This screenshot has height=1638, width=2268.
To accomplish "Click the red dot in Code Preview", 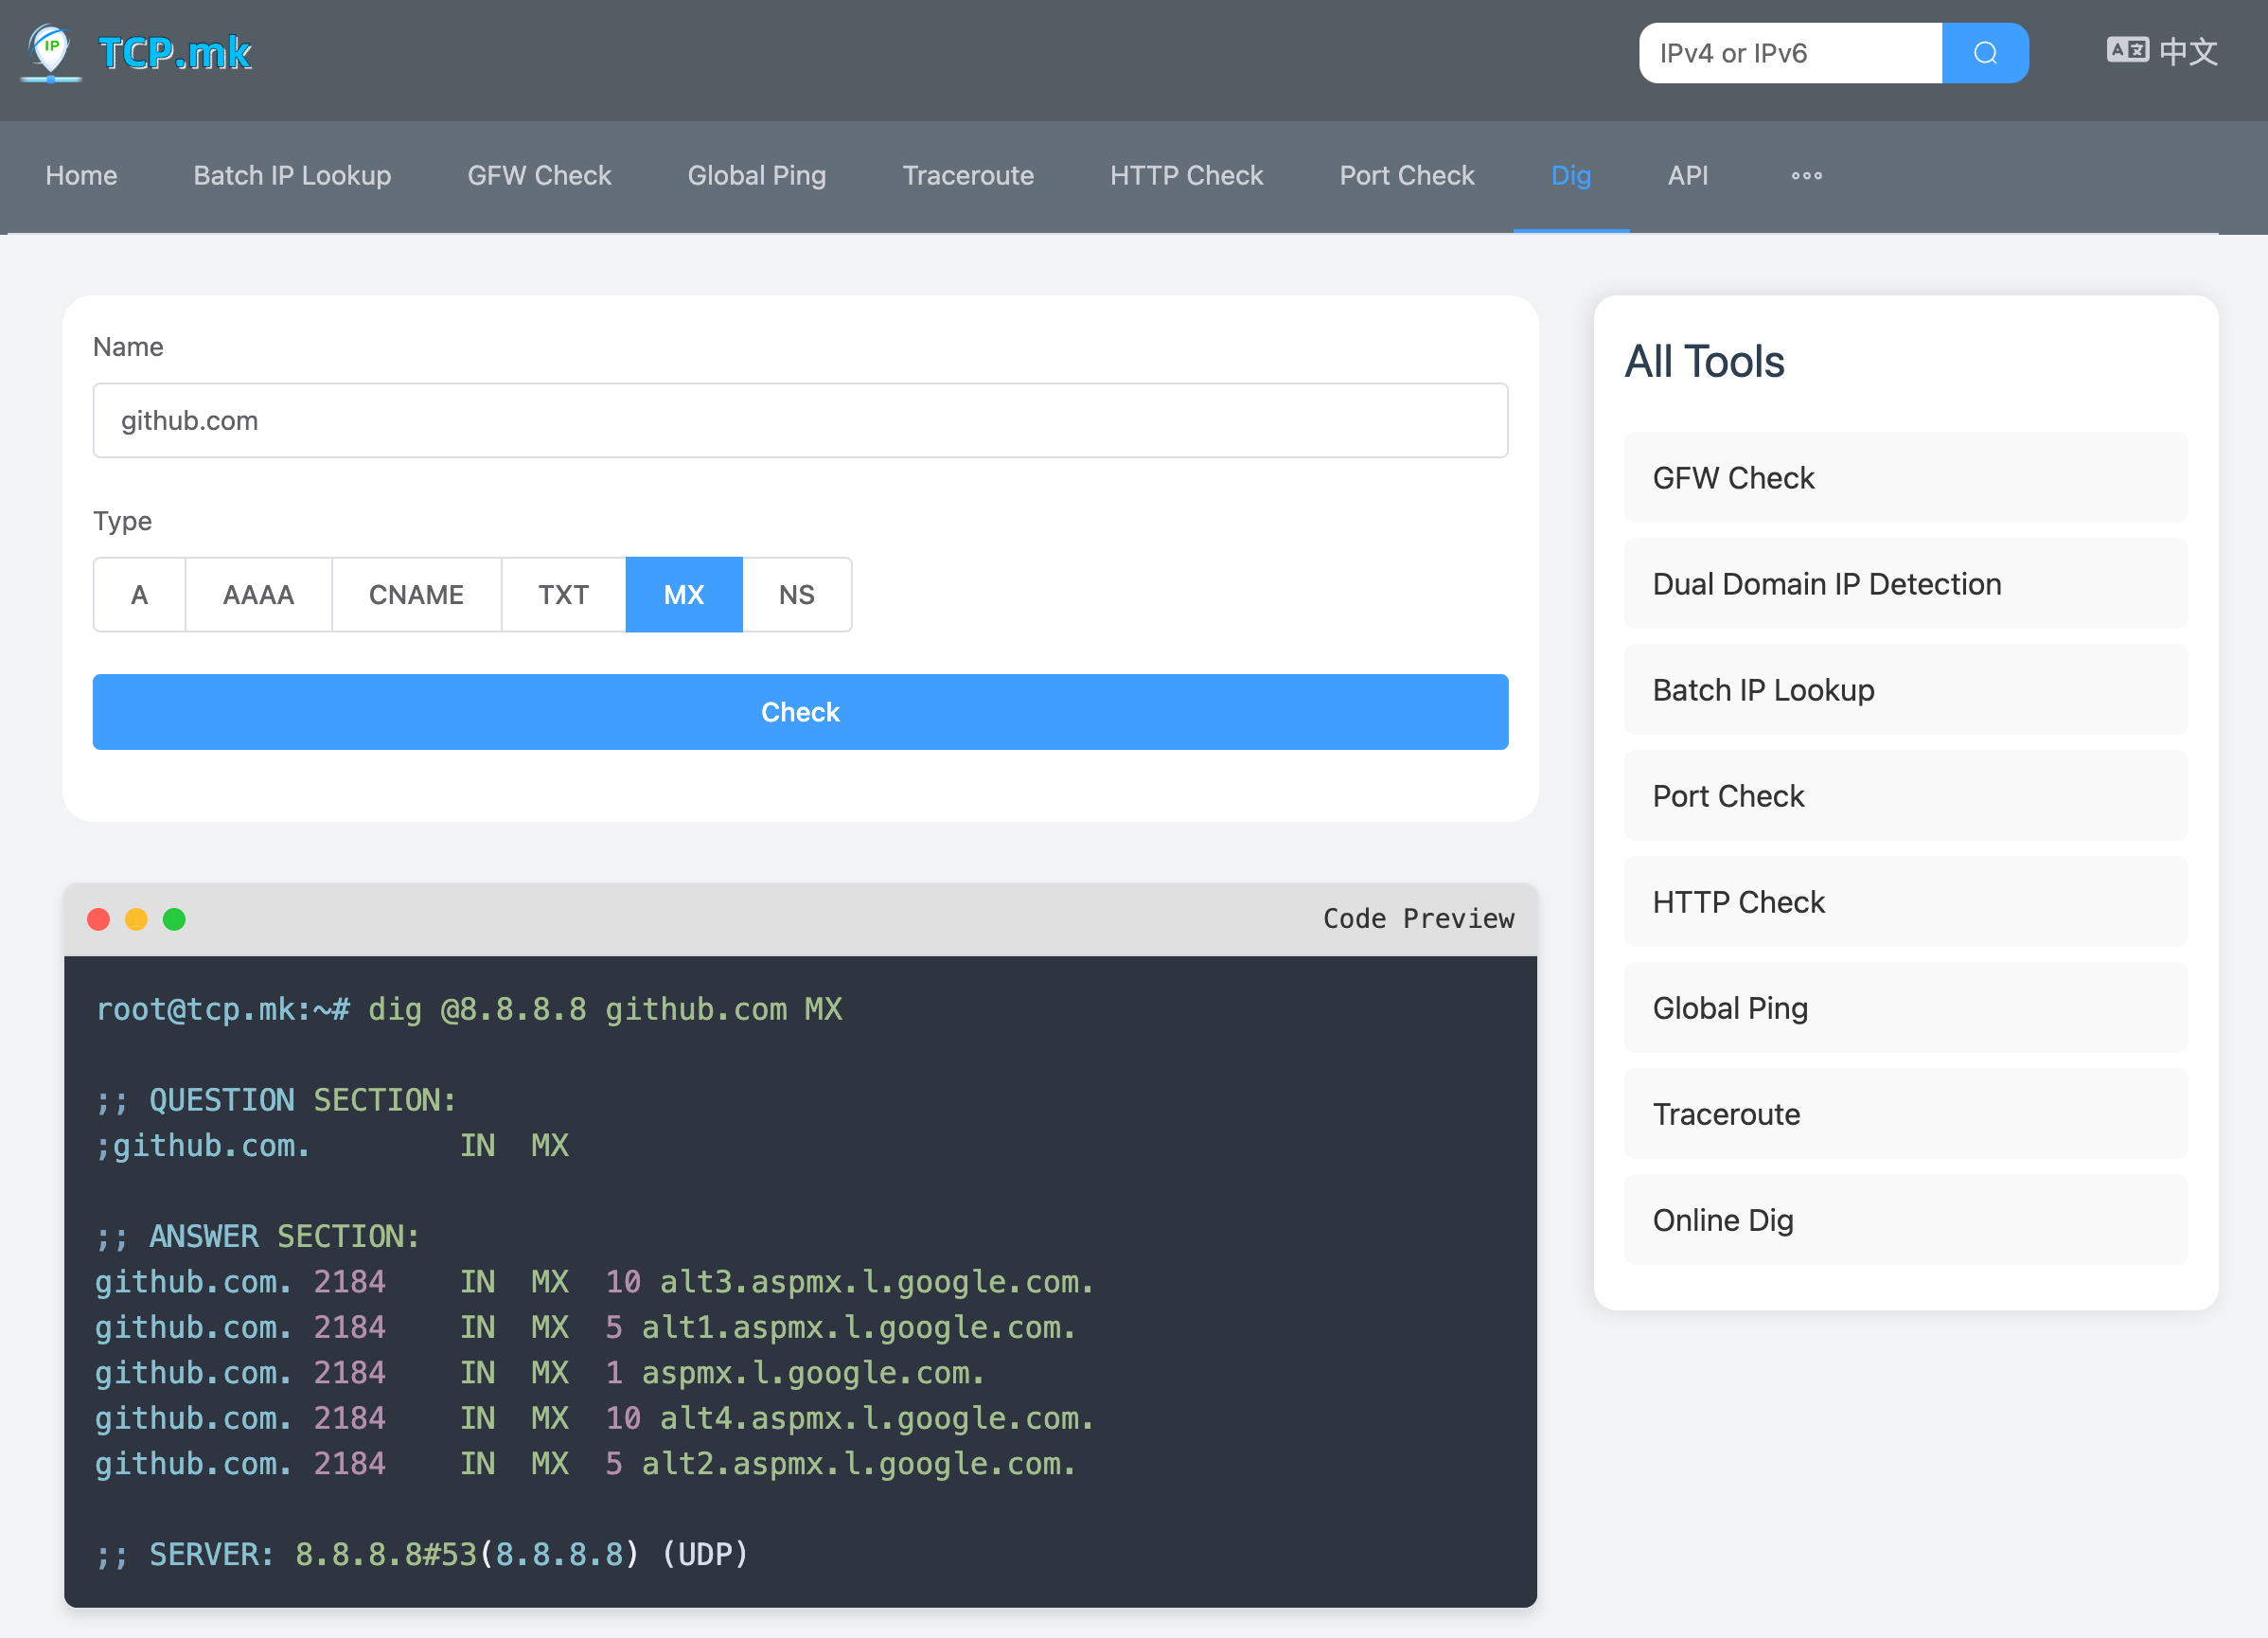I will (98, 919).
